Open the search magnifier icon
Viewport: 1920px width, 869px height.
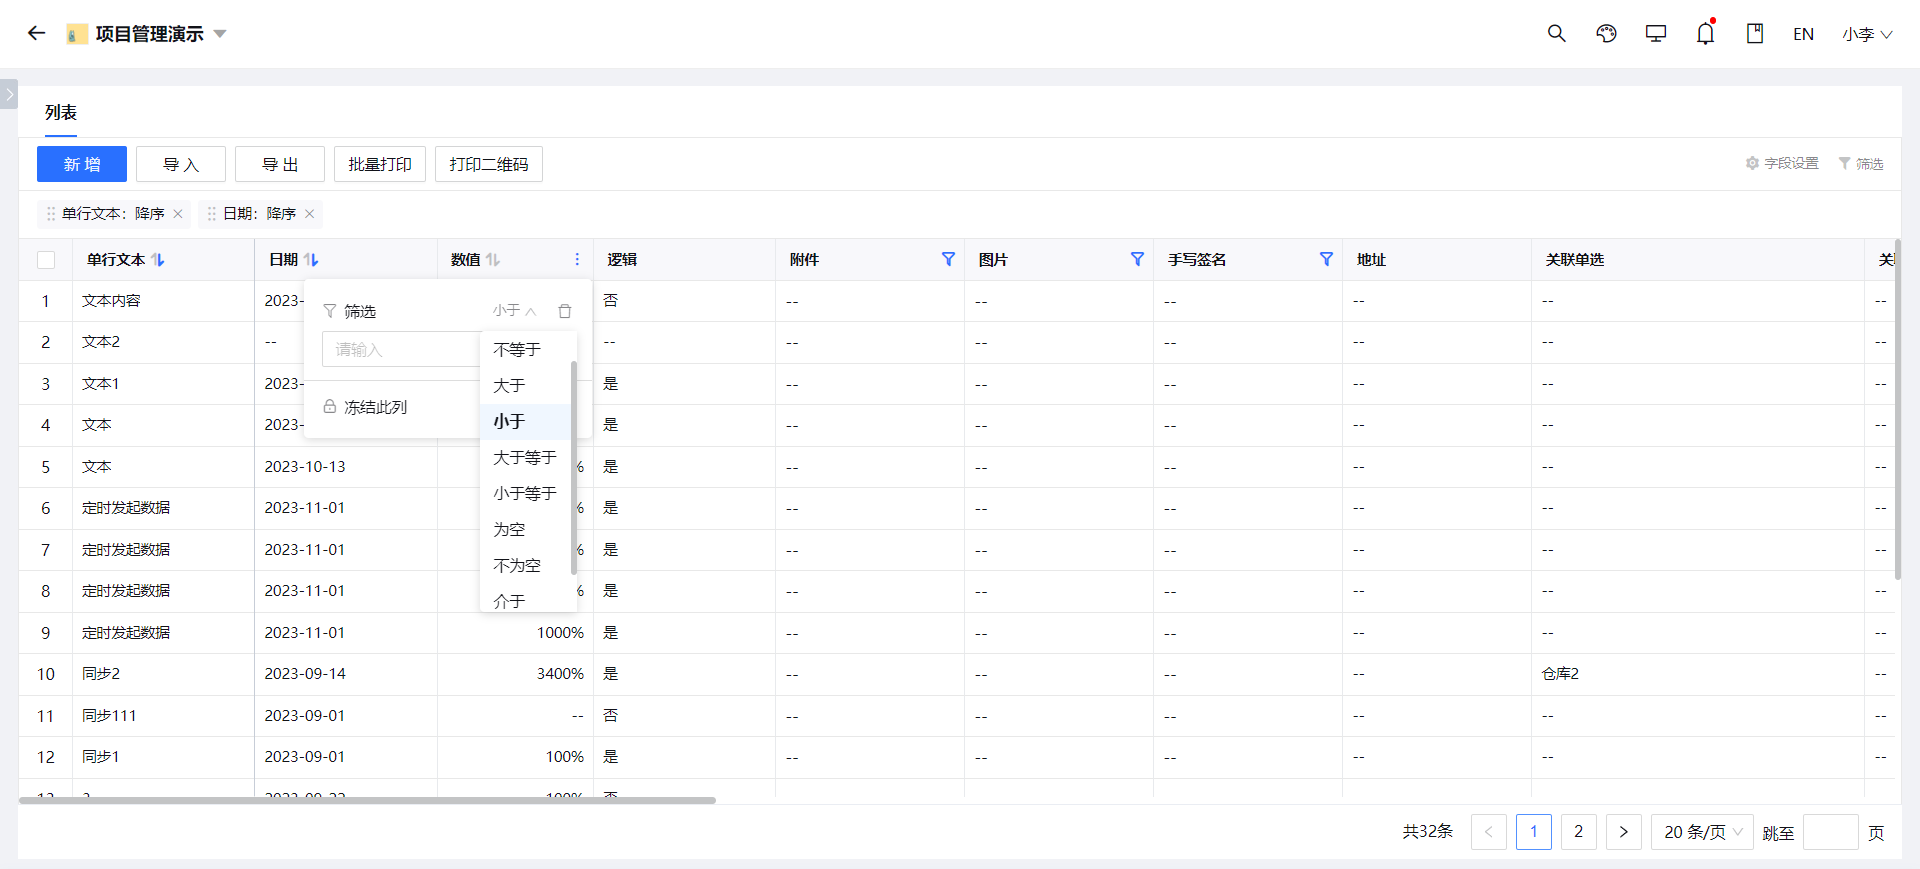point(1556,33)
